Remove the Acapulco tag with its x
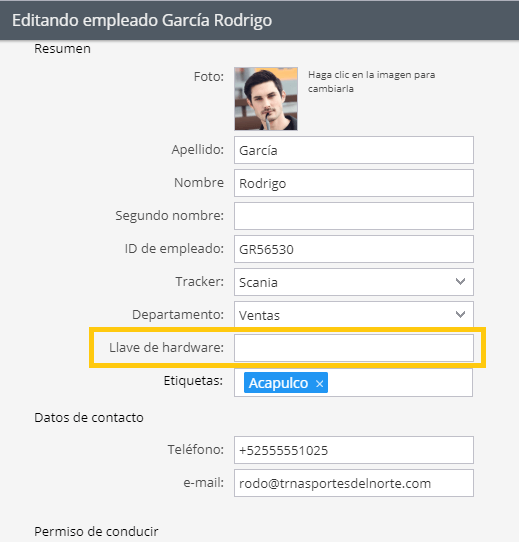The width and height of the screenshot is (519, 542). [319, 384]
